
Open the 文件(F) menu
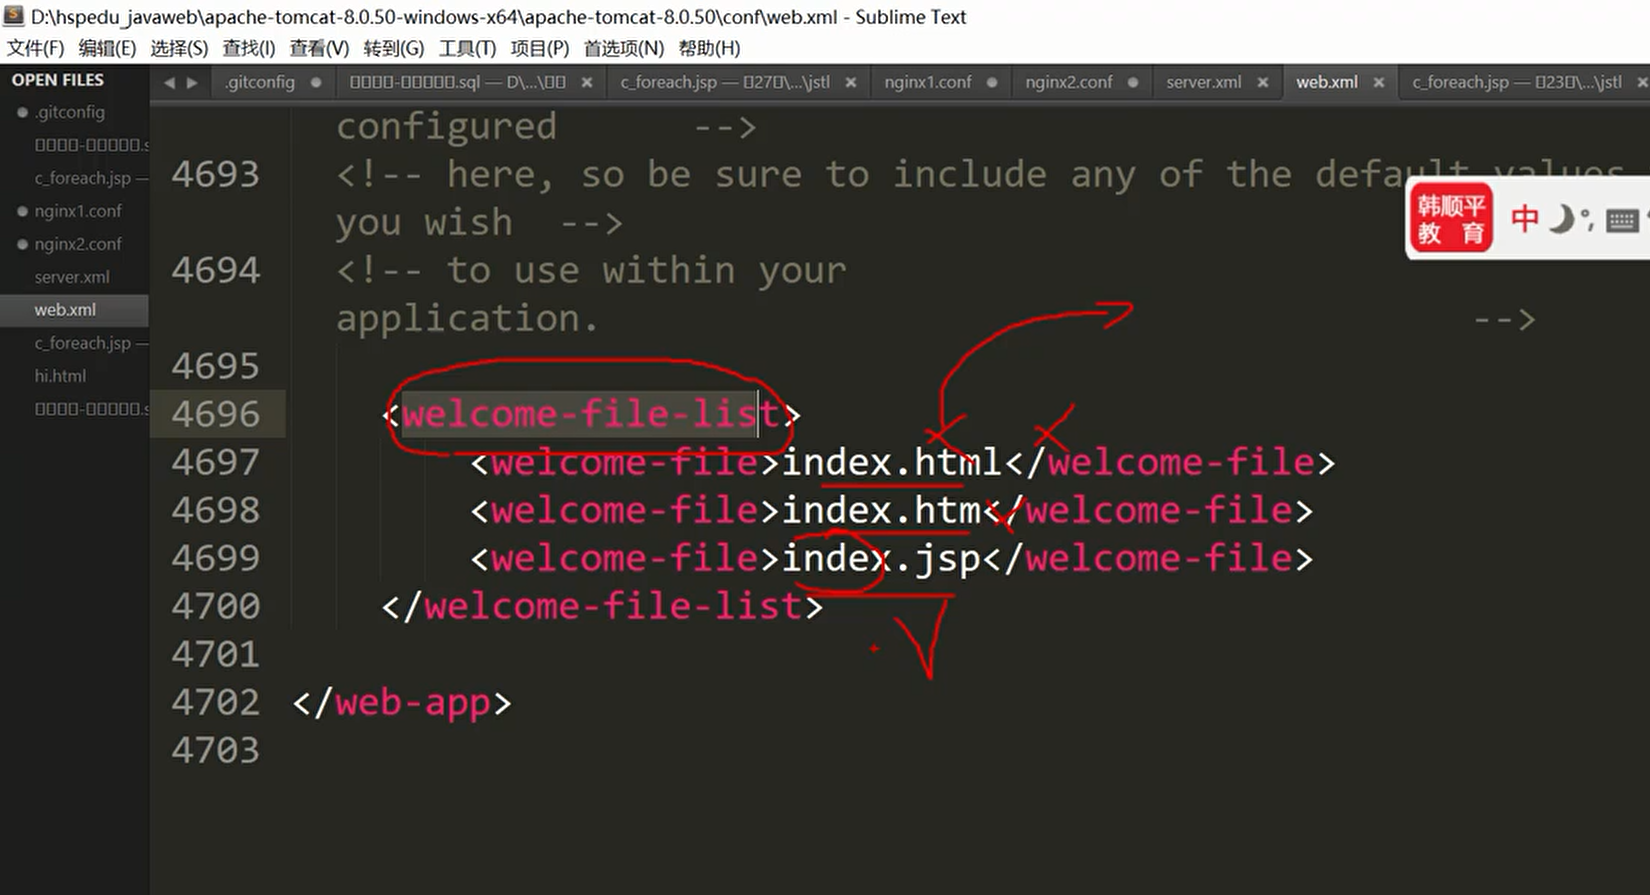click(35, 48)
